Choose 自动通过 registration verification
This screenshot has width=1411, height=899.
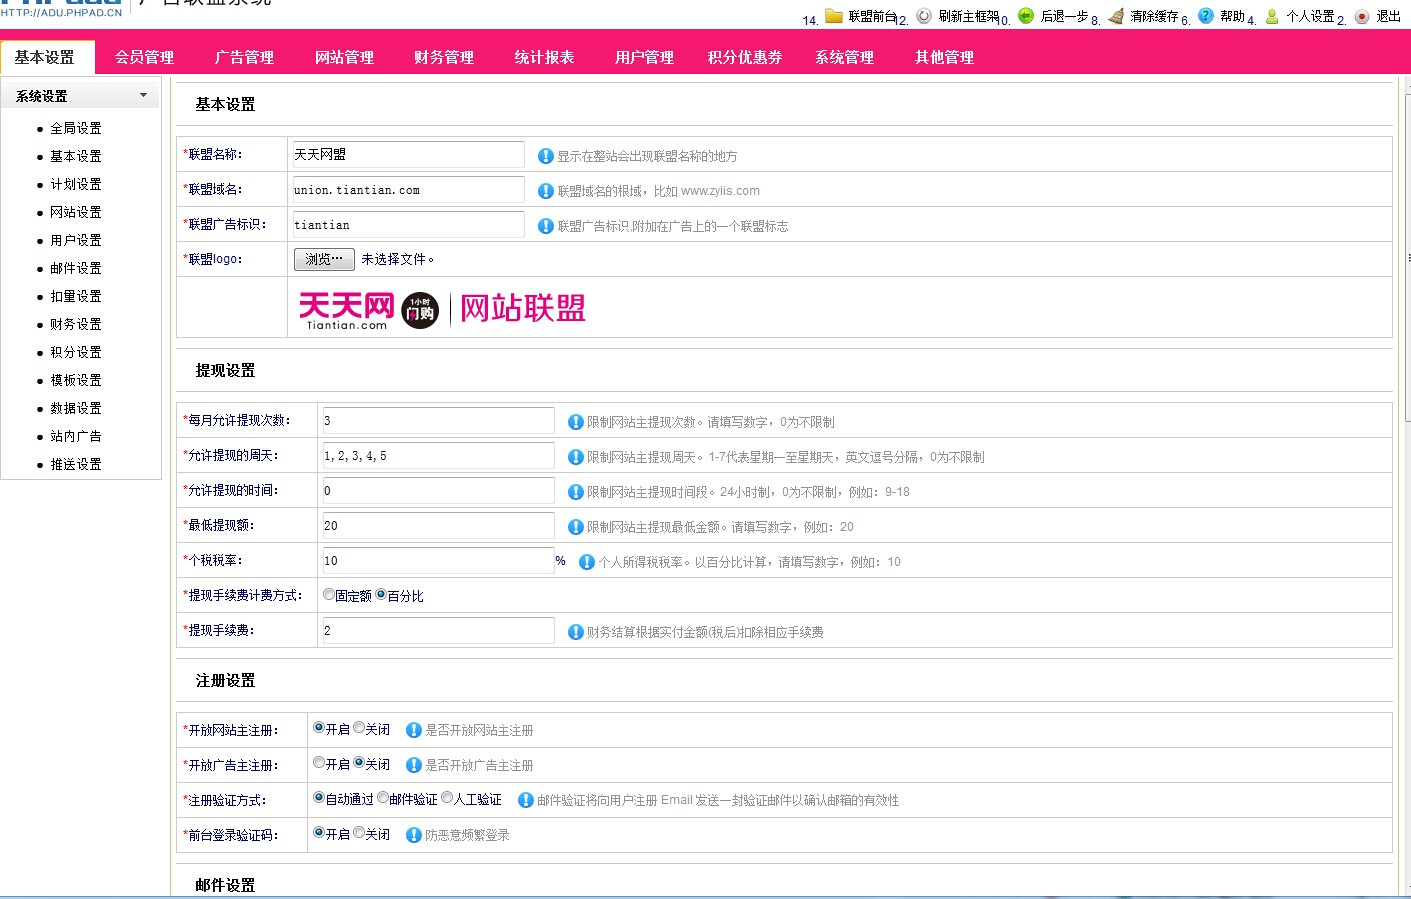[x=319, y=798]
